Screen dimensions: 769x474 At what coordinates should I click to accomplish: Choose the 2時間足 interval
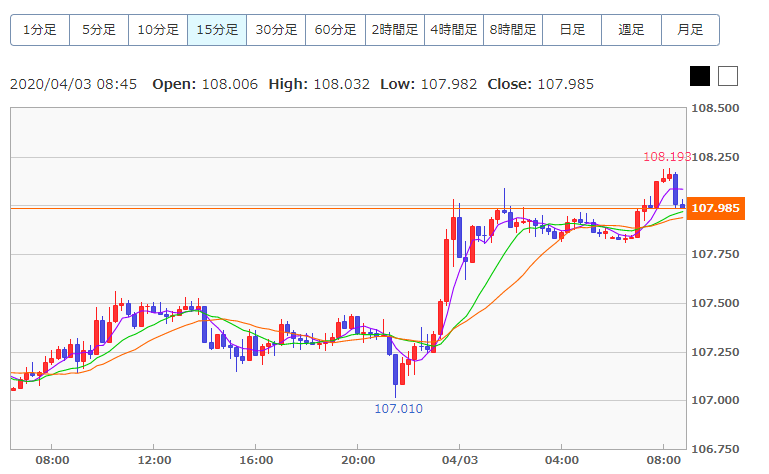(395, 30)
